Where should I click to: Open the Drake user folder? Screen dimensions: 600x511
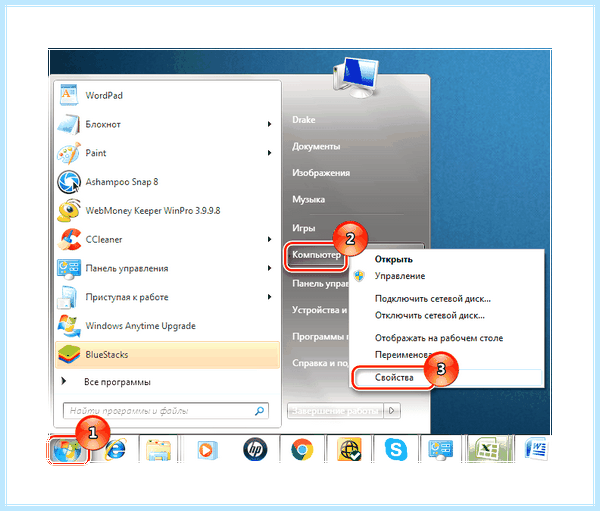304,120
